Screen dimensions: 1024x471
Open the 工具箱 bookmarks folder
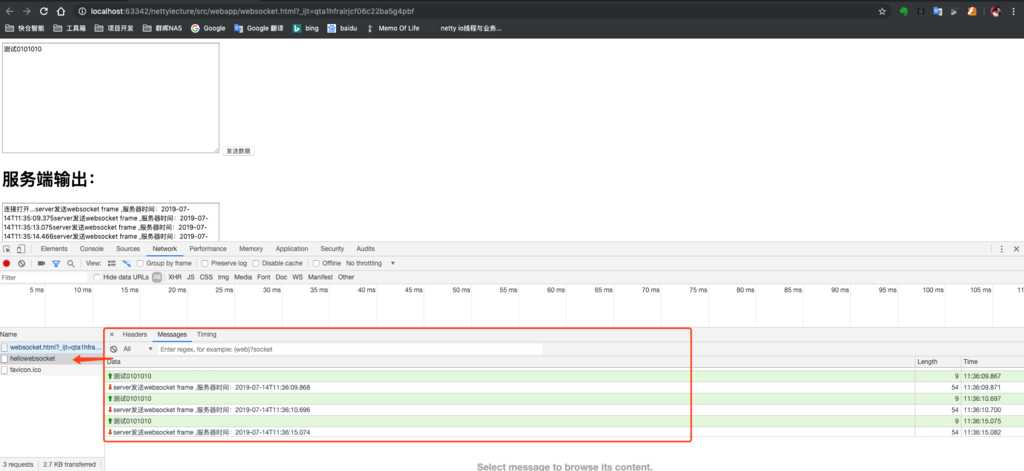coord(69,28)
